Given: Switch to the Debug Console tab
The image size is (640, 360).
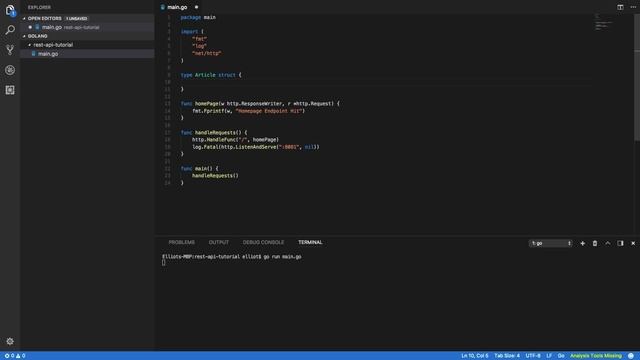Looking at the screenshot, I should (x=263, y=242).
